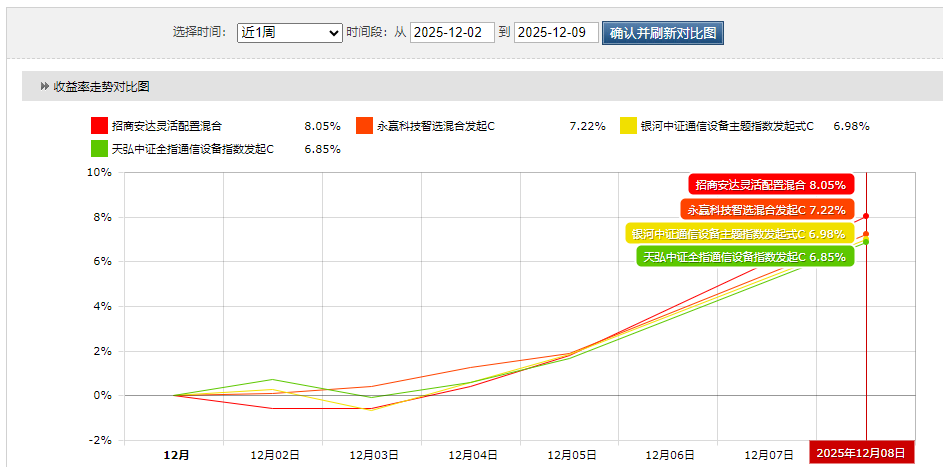Click the yellow tooltip 银河中证通信设备主题指数发起式C 6.98%
This screenshot has height=467, width=943.
point(739,233)
